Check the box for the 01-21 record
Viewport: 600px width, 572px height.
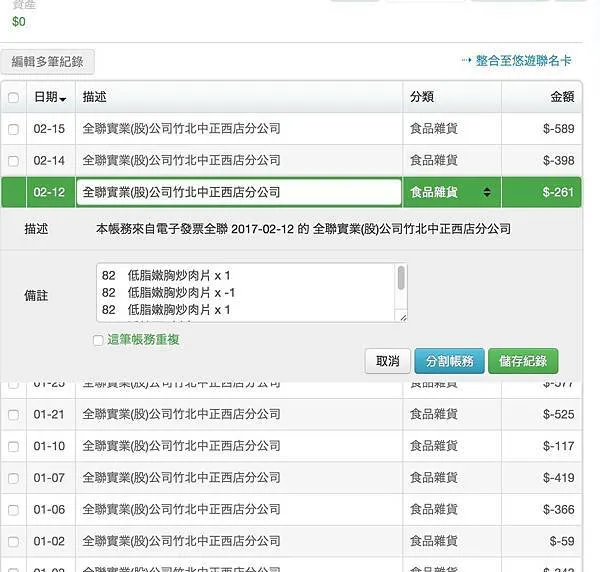click(x=13, y=415)
